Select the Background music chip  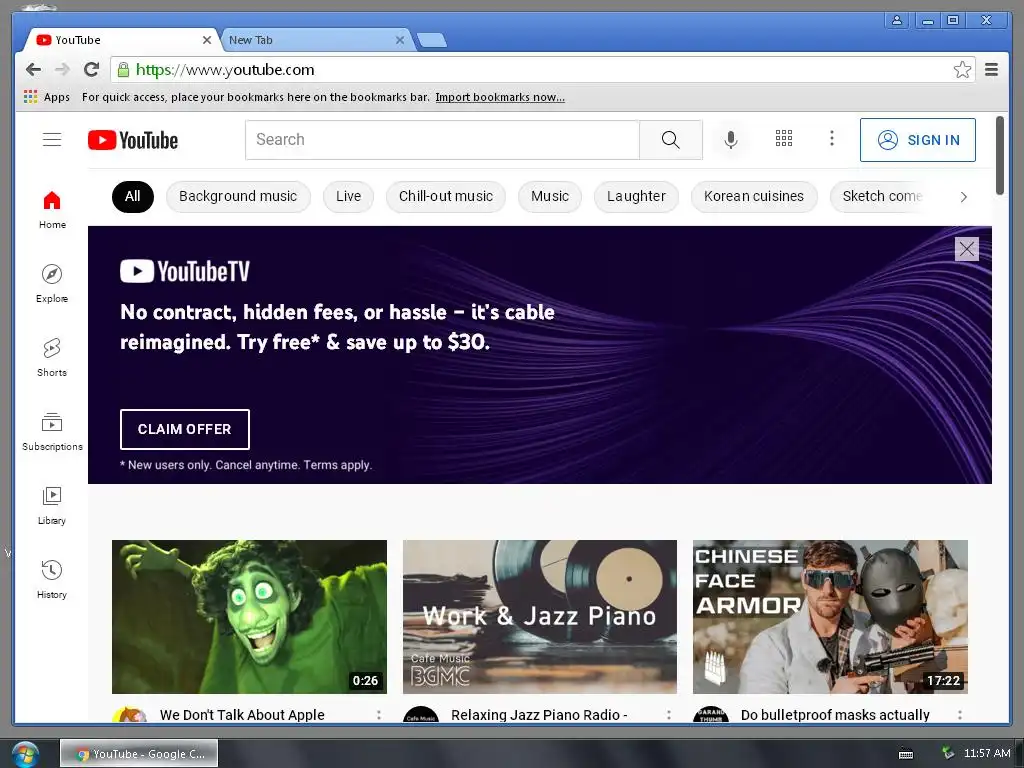(x=238, y=197)
